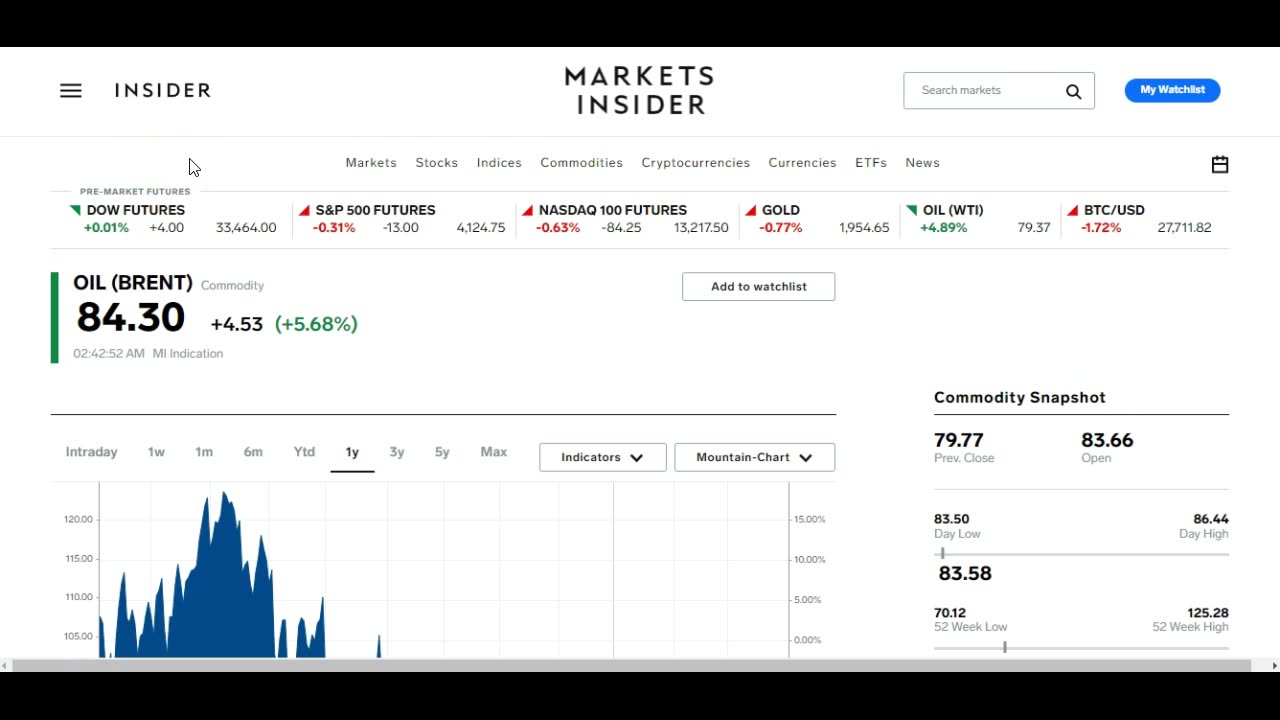Open the Stocks menu item
Screen dimensions: 1280x720
click(437, 163)
